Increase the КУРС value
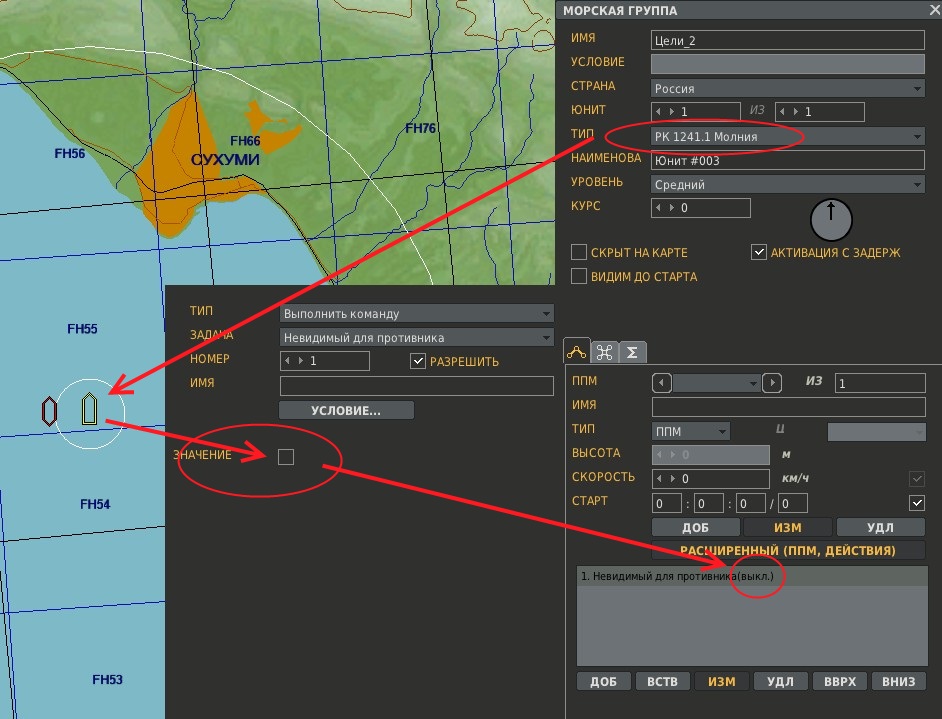Image resolution: width=942 pixels, height=719 pixels. (672, 208)
